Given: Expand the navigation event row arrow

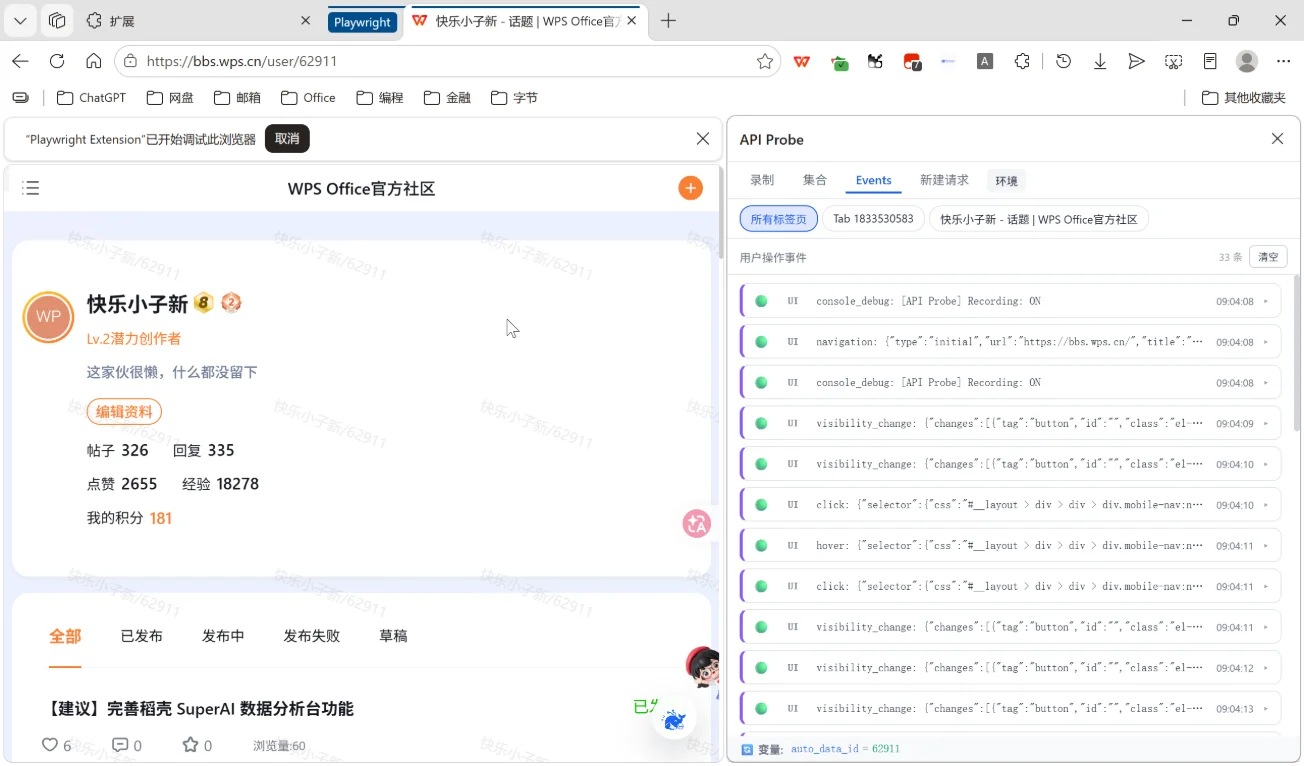Looking at the screenshot, I should [x=1266, y=342].
